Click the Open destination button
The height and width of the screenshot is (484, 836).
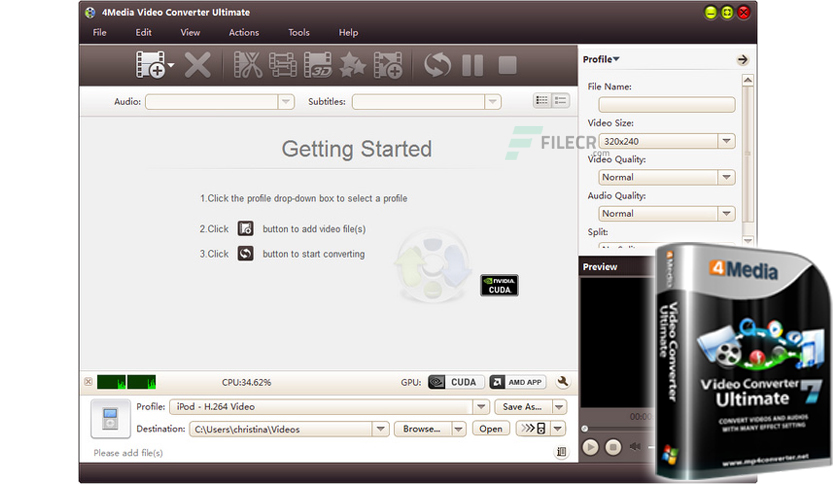[x=491, y=429]
